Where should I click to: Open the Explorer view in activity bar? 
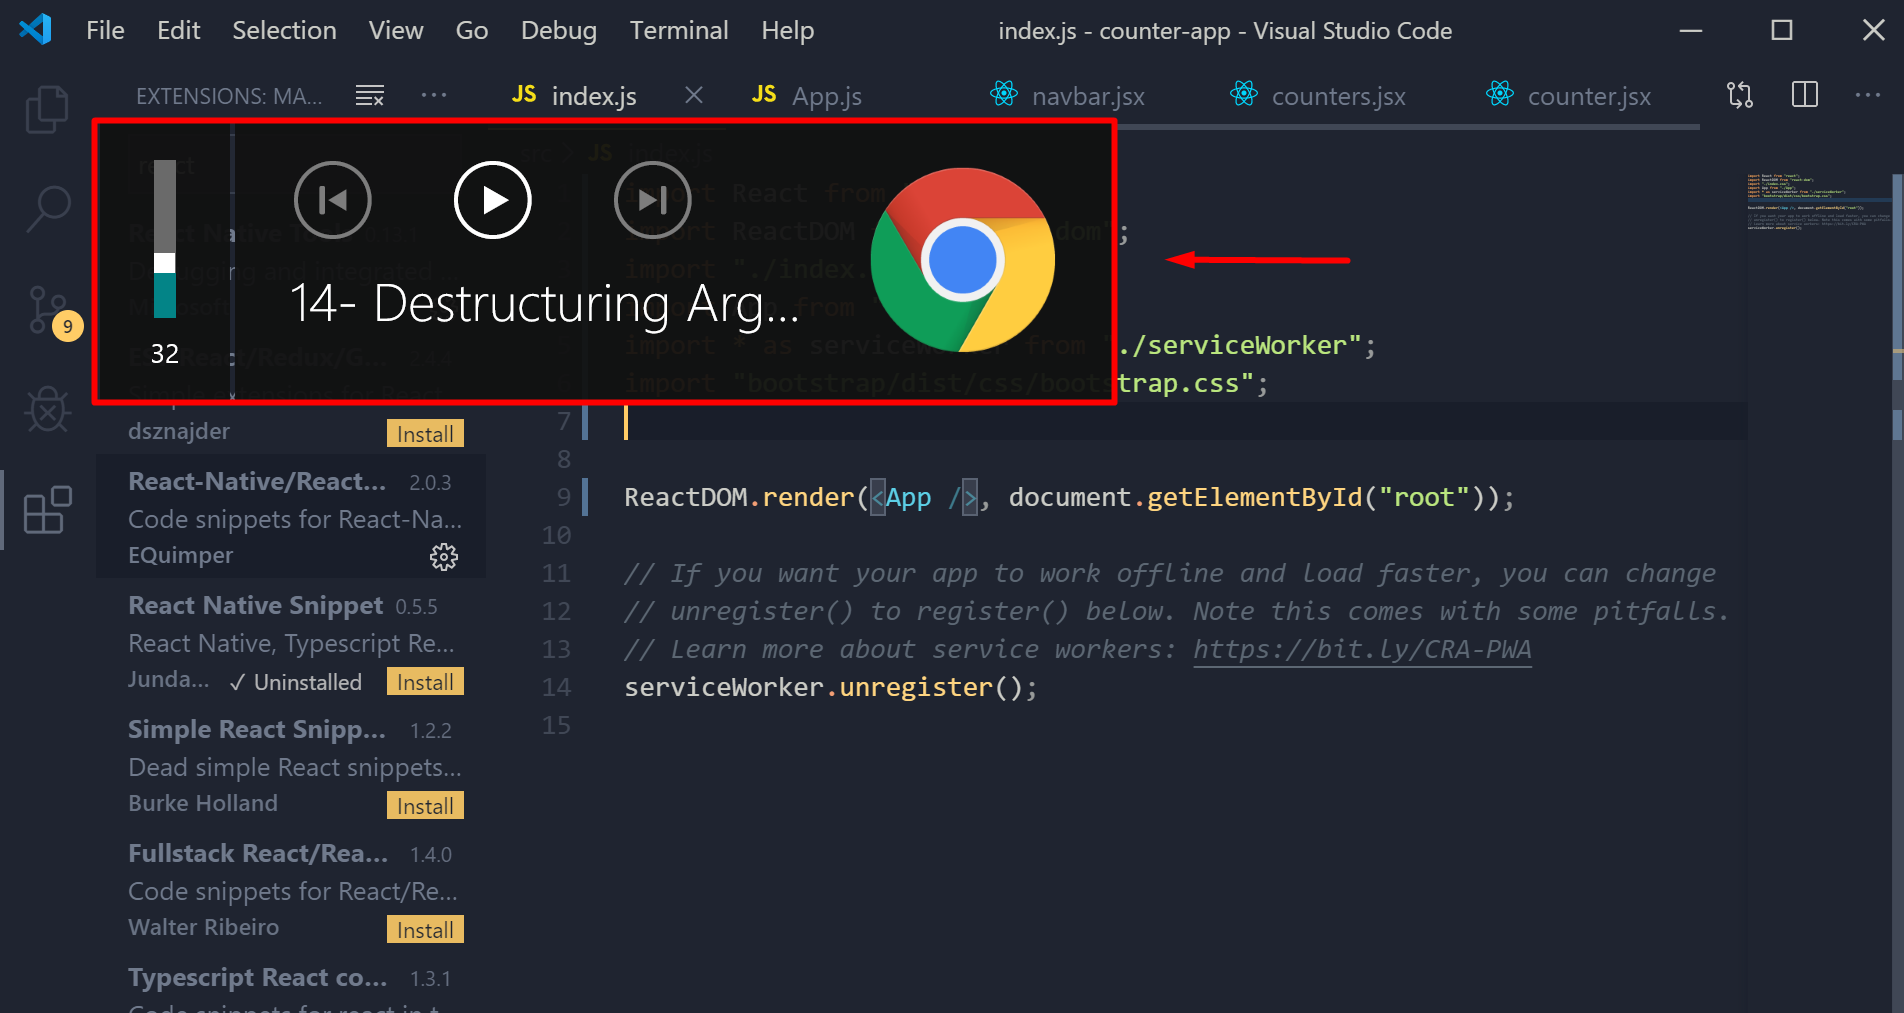click(47, 109)
